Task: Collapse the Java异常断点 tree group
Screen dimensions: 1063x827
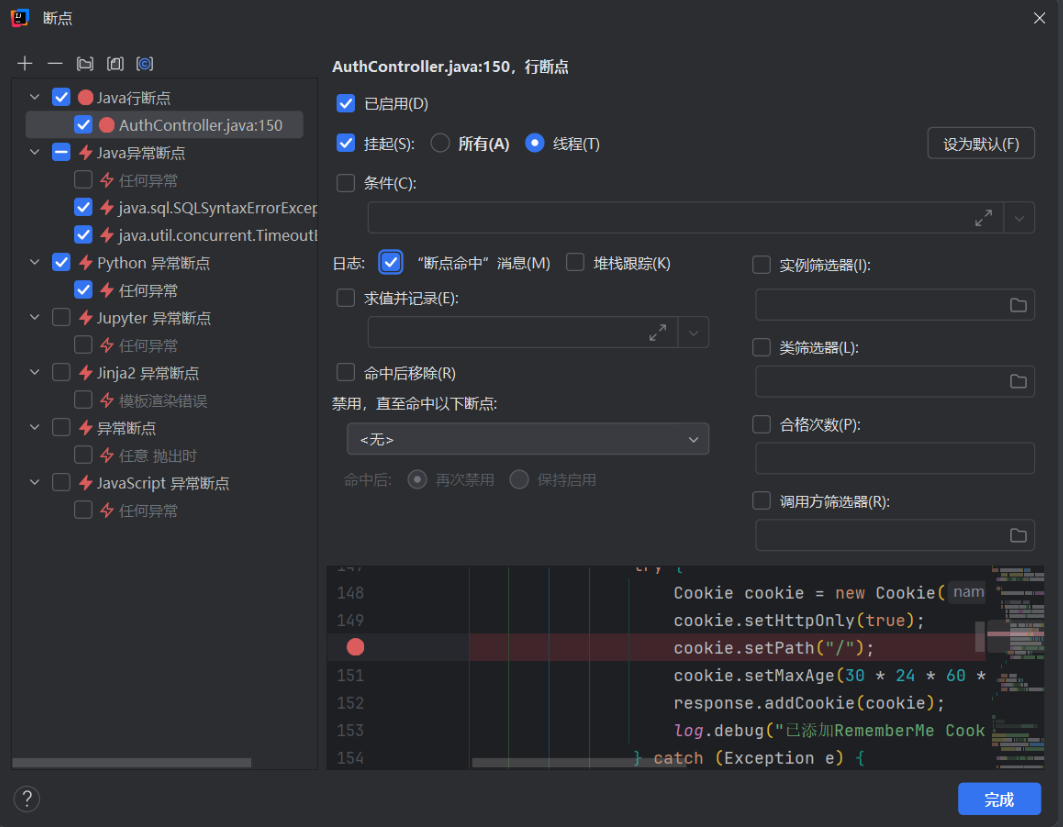Action: point(35,153)
